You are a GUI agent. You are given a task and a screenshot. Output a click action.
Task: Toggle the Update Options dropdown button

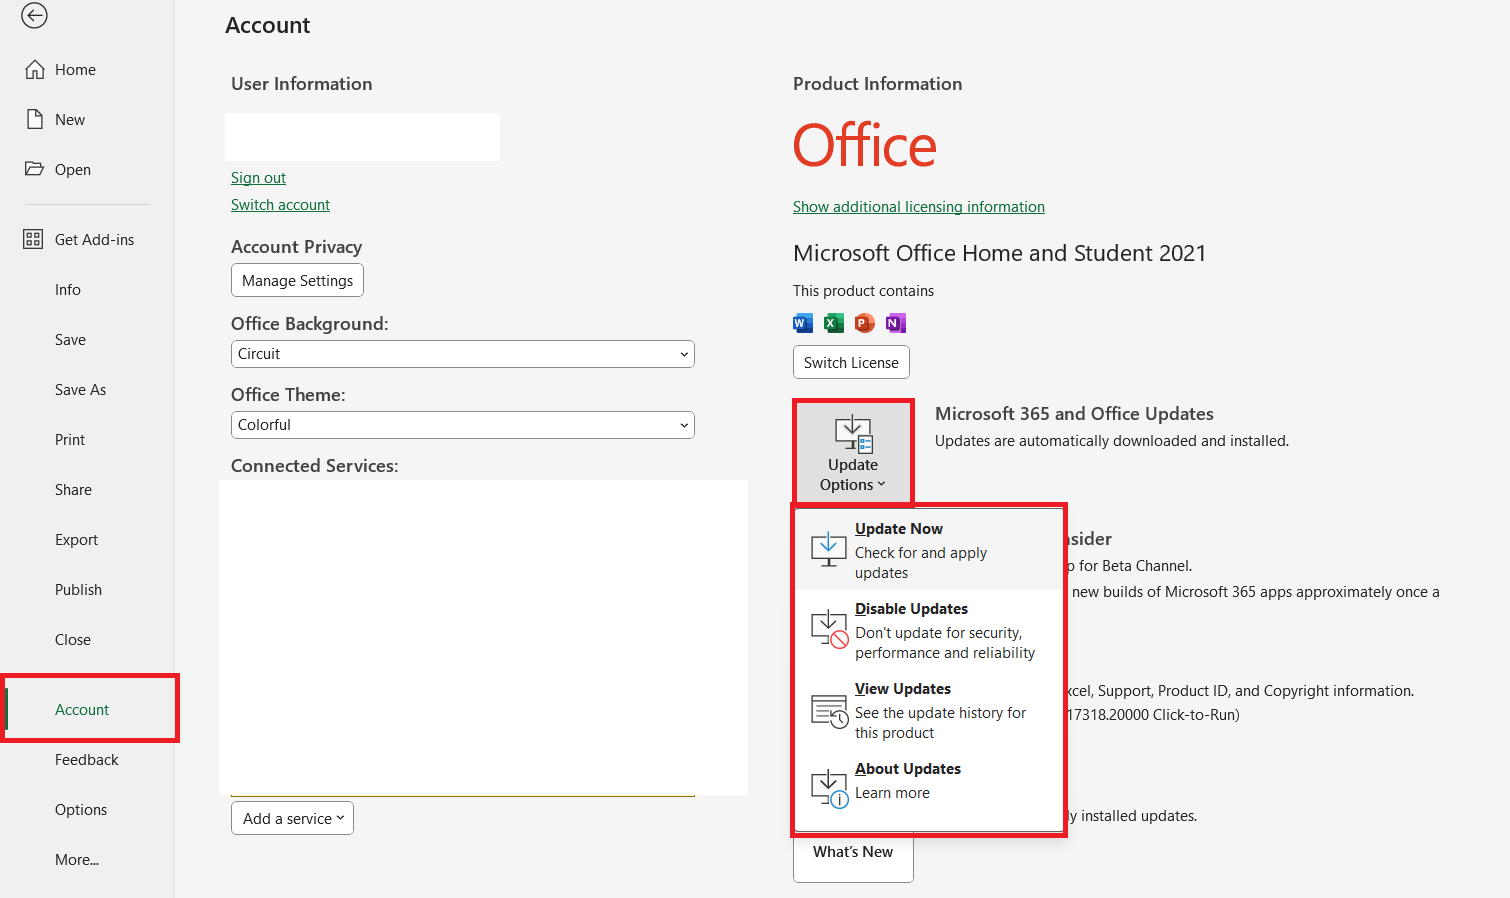coord(853,452)
